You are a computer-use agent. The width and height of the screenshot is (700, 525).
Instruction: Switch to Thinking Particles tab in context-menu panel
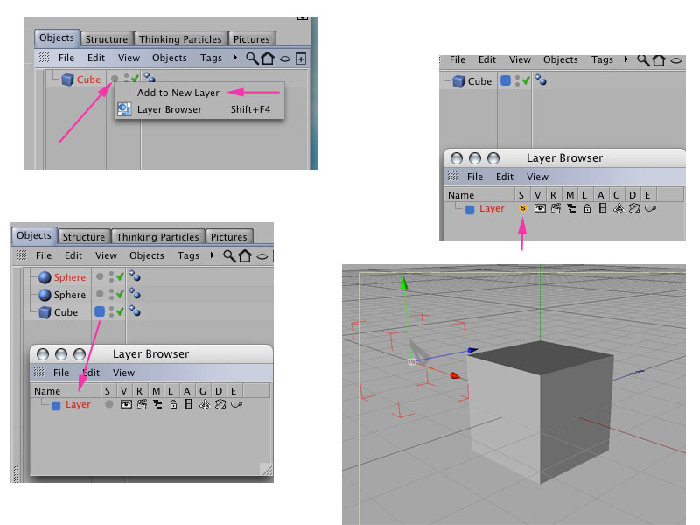(180, 39)
